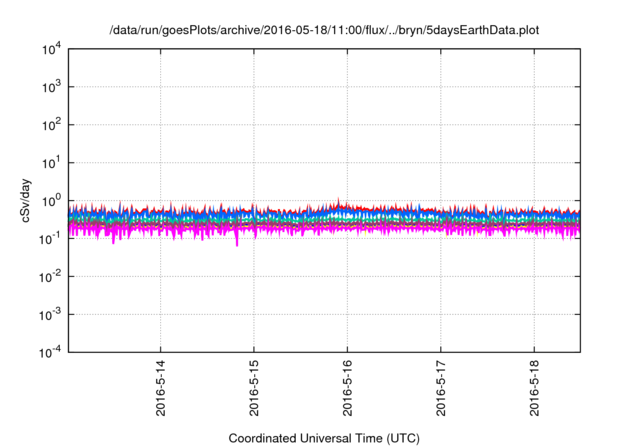Screen dimensions: 640x448
Task: Click the cSv/day y-axis label
Action: click(26, 200)
